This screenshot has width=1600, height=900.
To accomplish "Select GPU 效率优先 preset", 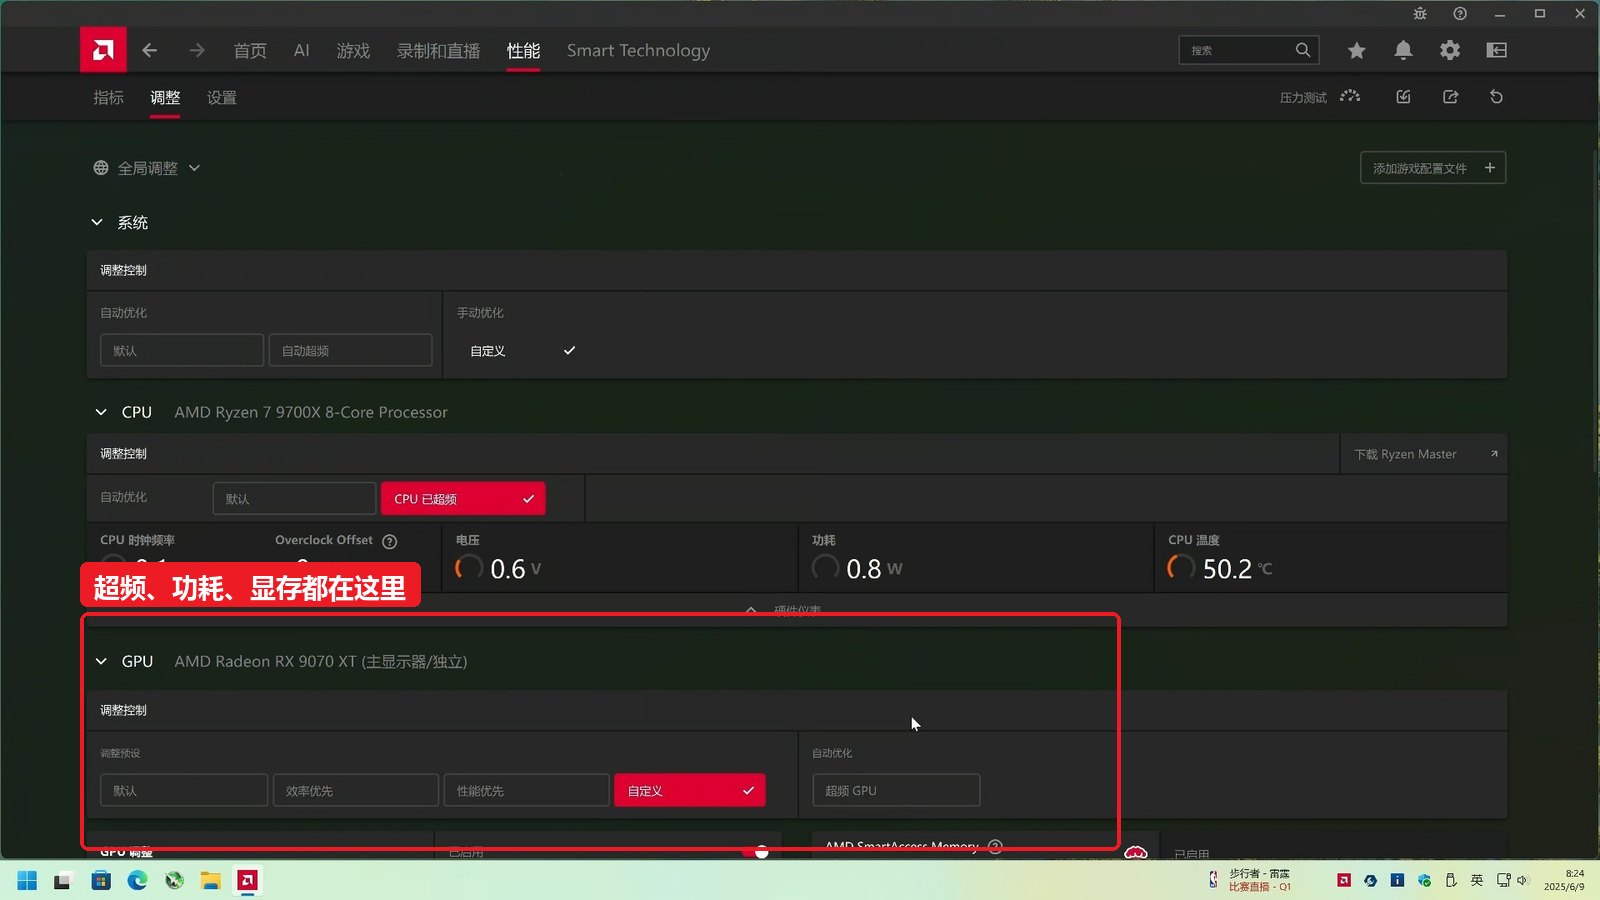I will [356, 791].
